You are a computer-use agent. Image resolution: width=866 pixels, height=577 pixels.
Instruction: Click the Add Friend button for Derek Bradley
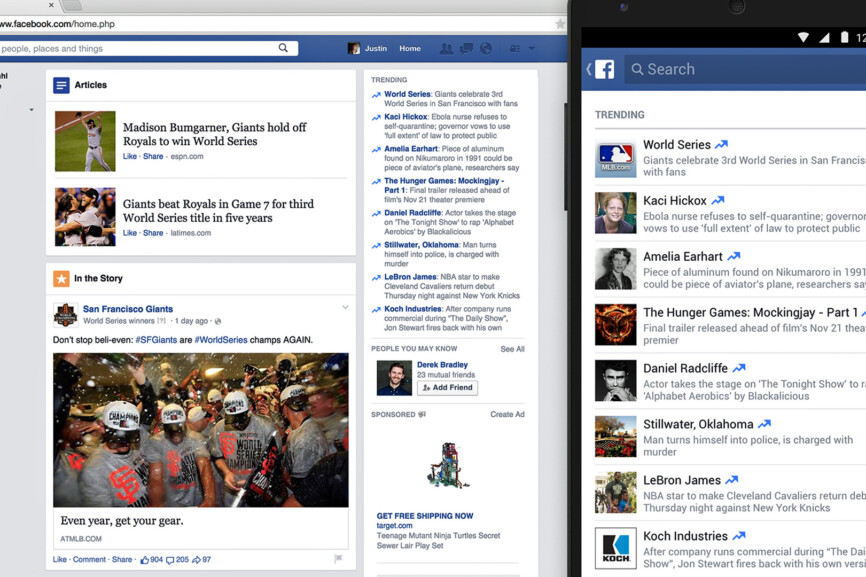(447, 387)
